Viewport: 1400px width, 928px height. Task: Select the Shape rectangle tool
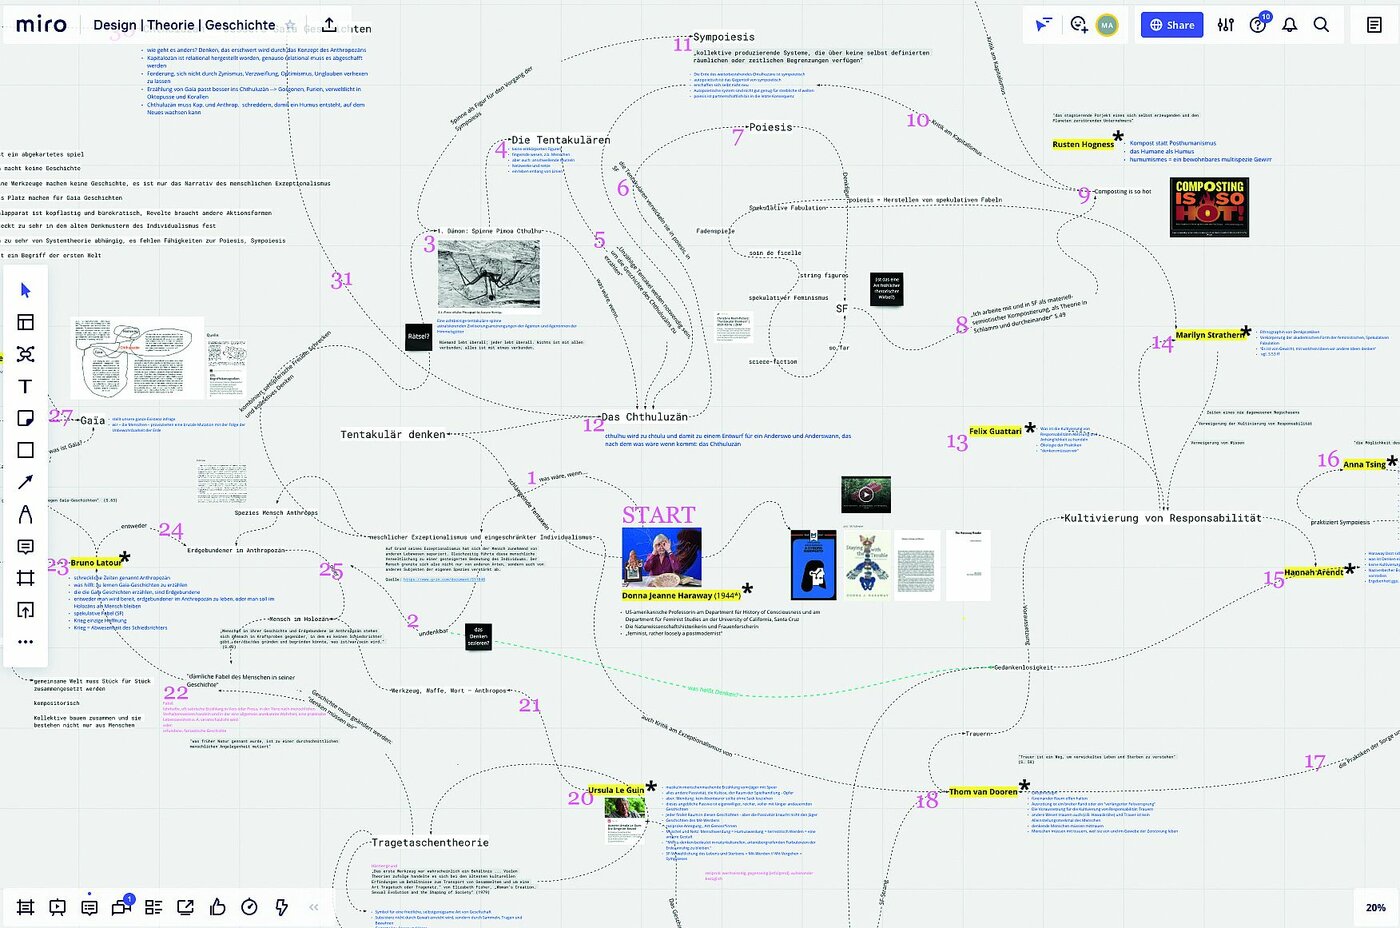click(26, 450)
